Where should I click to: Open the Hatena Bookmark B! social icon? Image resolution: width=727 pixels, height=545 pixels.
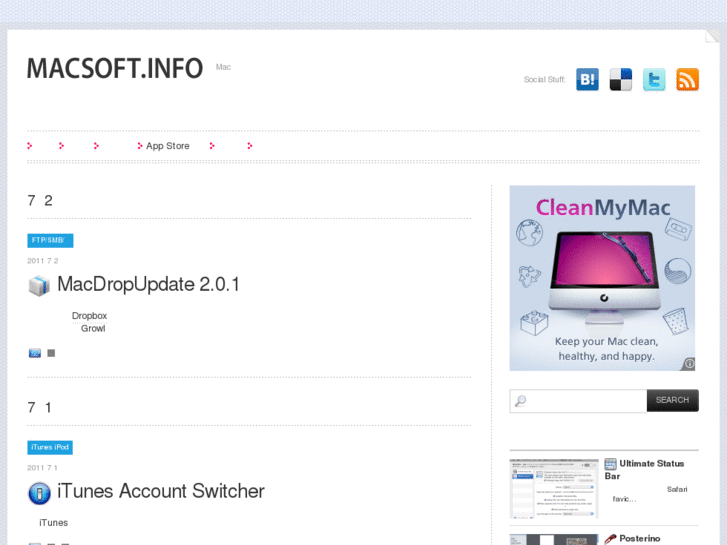point(587,79)
